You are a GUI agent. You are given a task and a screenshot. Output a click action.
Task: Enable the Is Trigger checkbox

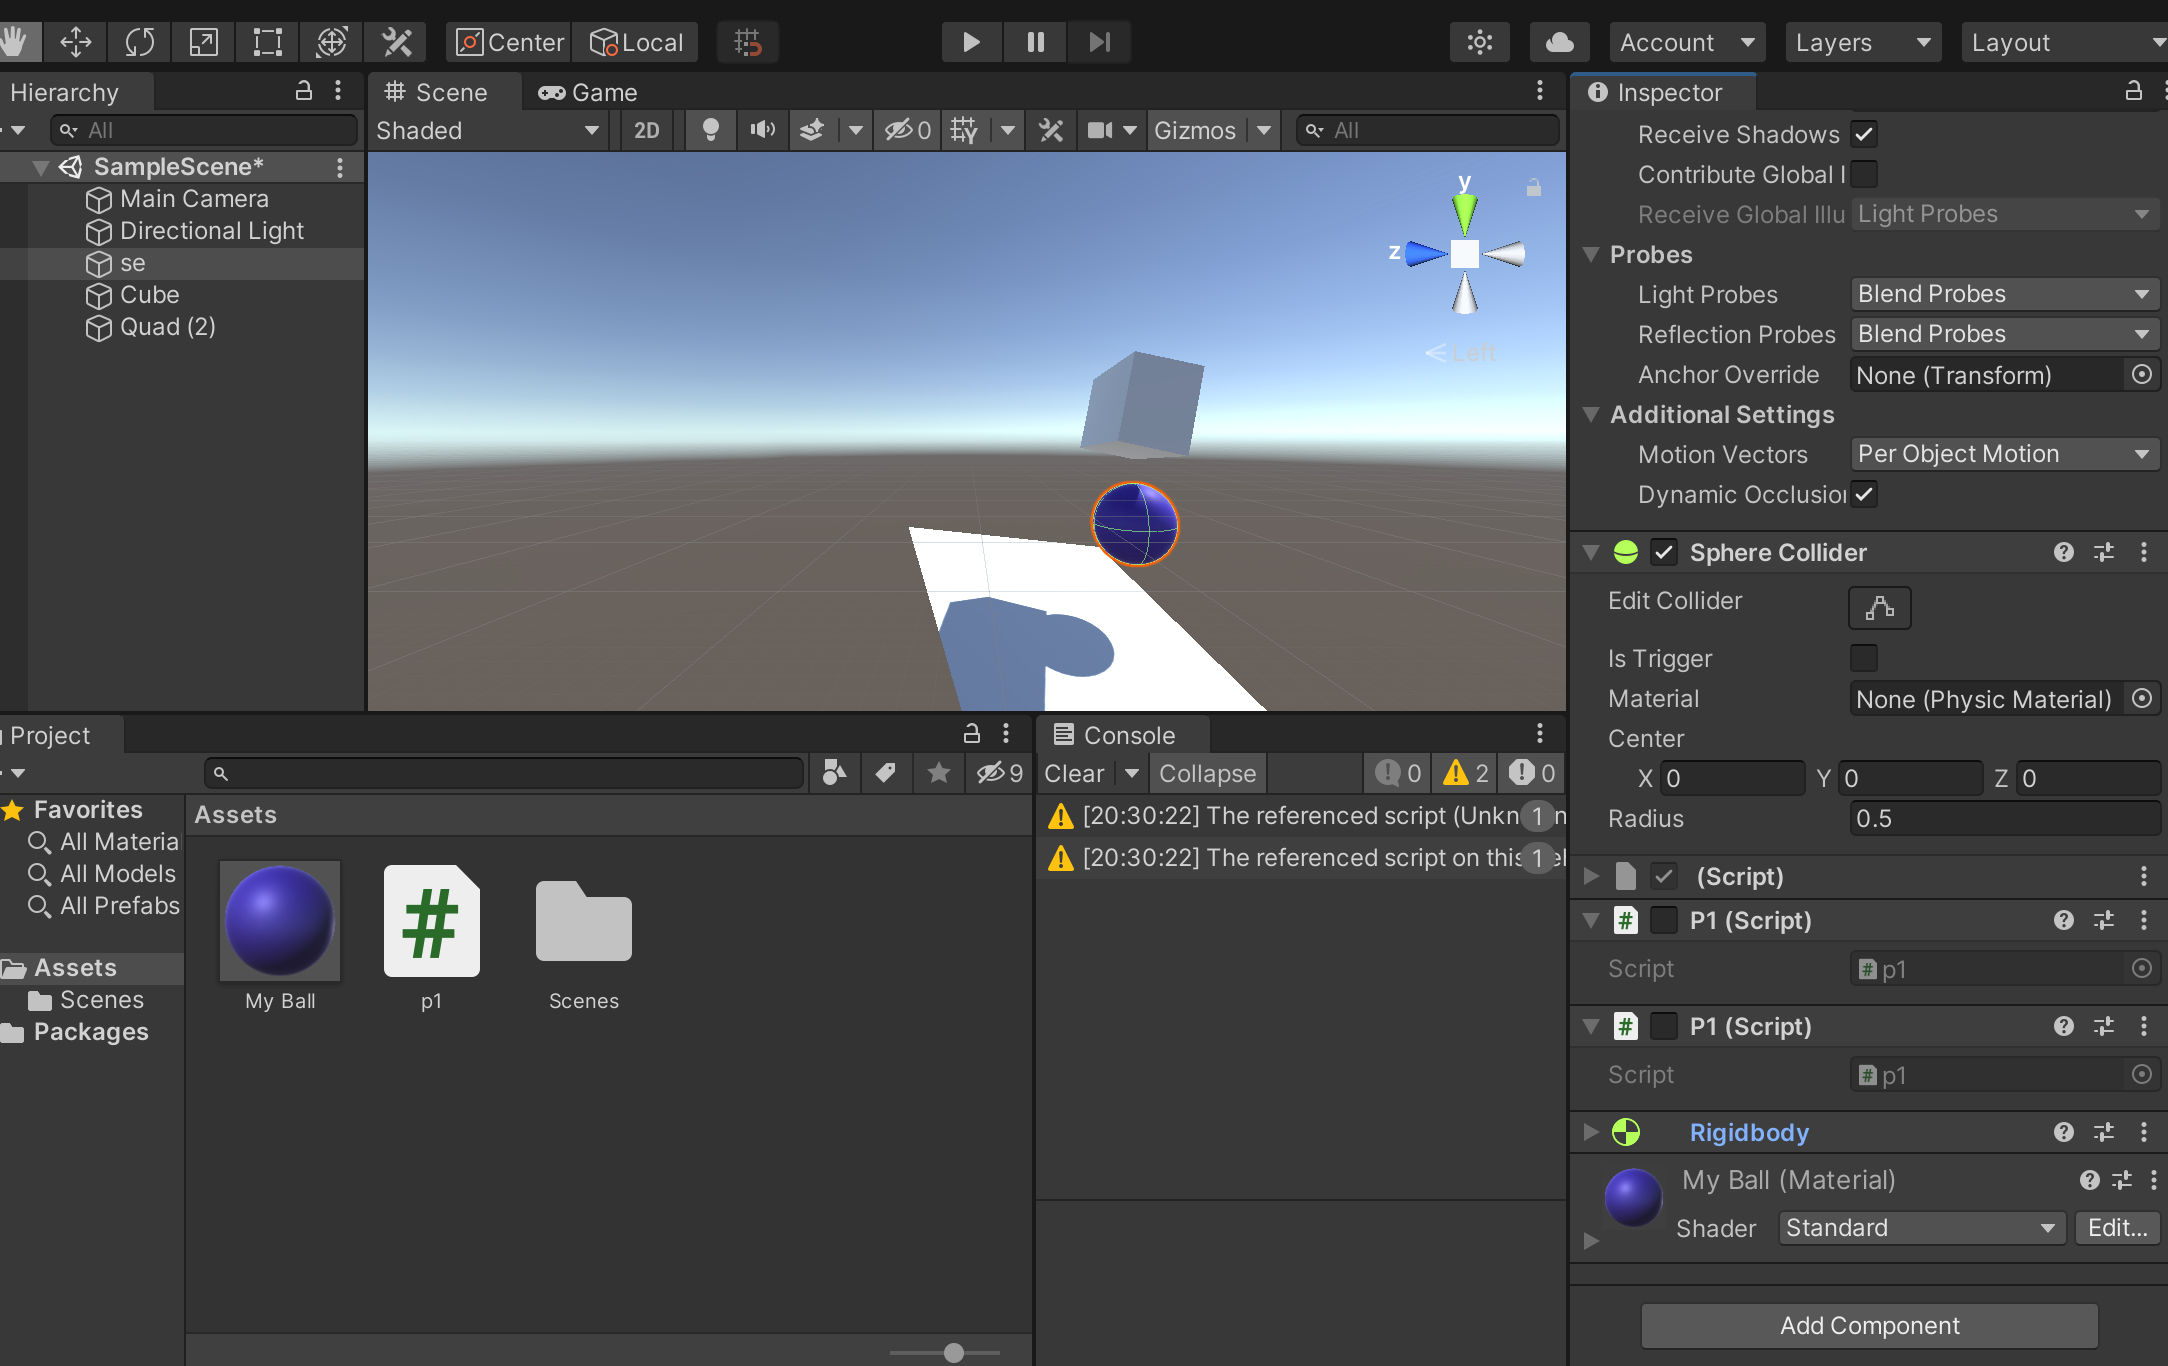pyautogui.click(x=1864, y=658)
